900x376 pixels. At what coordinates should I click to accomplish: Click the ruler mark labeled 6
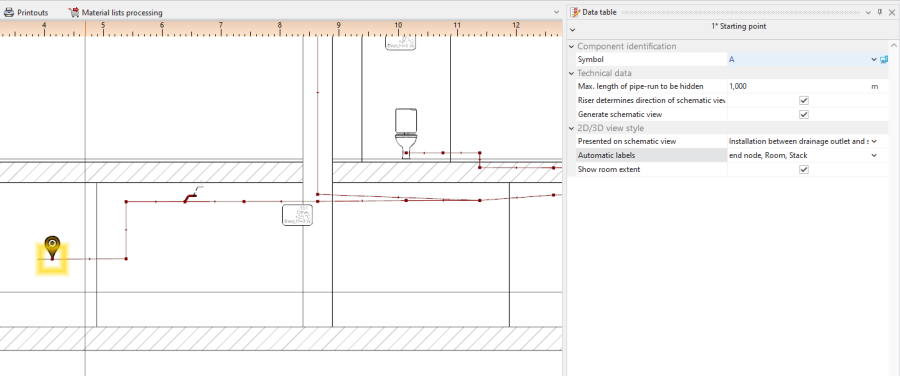pyautogui.click(x=162, y=25)
